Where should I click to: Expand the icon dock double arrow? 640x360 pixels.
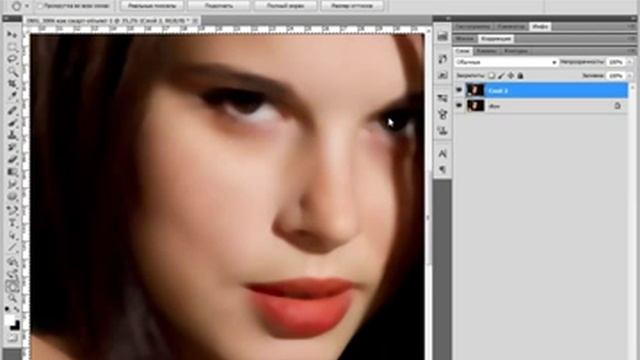(x=447, y=18)
